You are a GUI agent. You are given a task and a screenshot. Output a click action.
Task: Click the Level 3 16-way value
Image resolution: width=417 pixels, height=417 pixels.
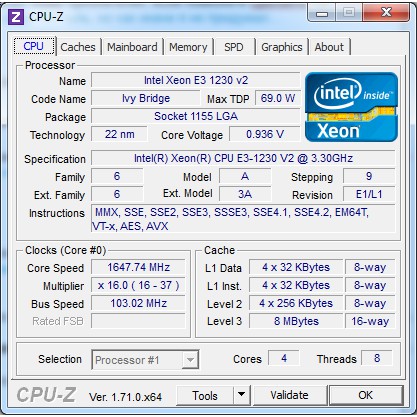point(370,321)
